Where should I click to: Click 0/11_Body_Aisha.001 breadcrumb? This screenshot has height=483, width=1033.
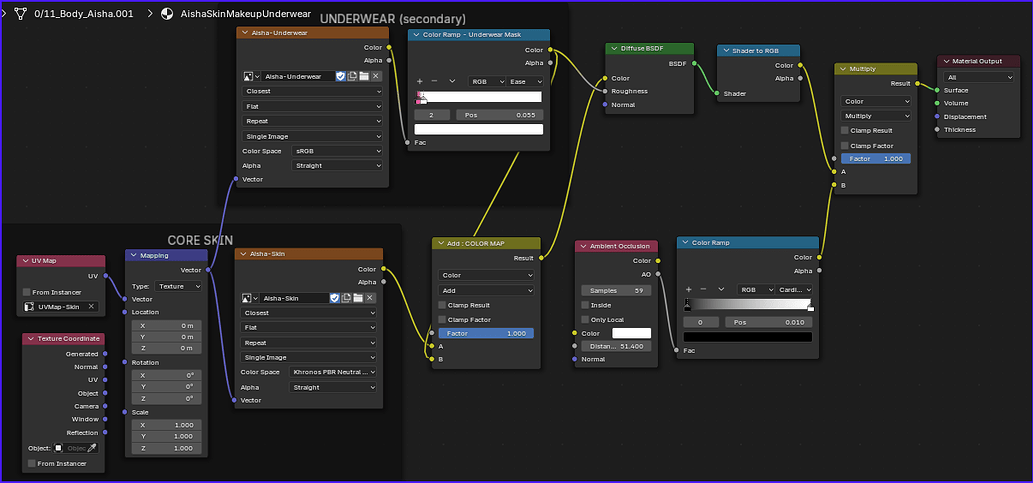click(83, 13)
